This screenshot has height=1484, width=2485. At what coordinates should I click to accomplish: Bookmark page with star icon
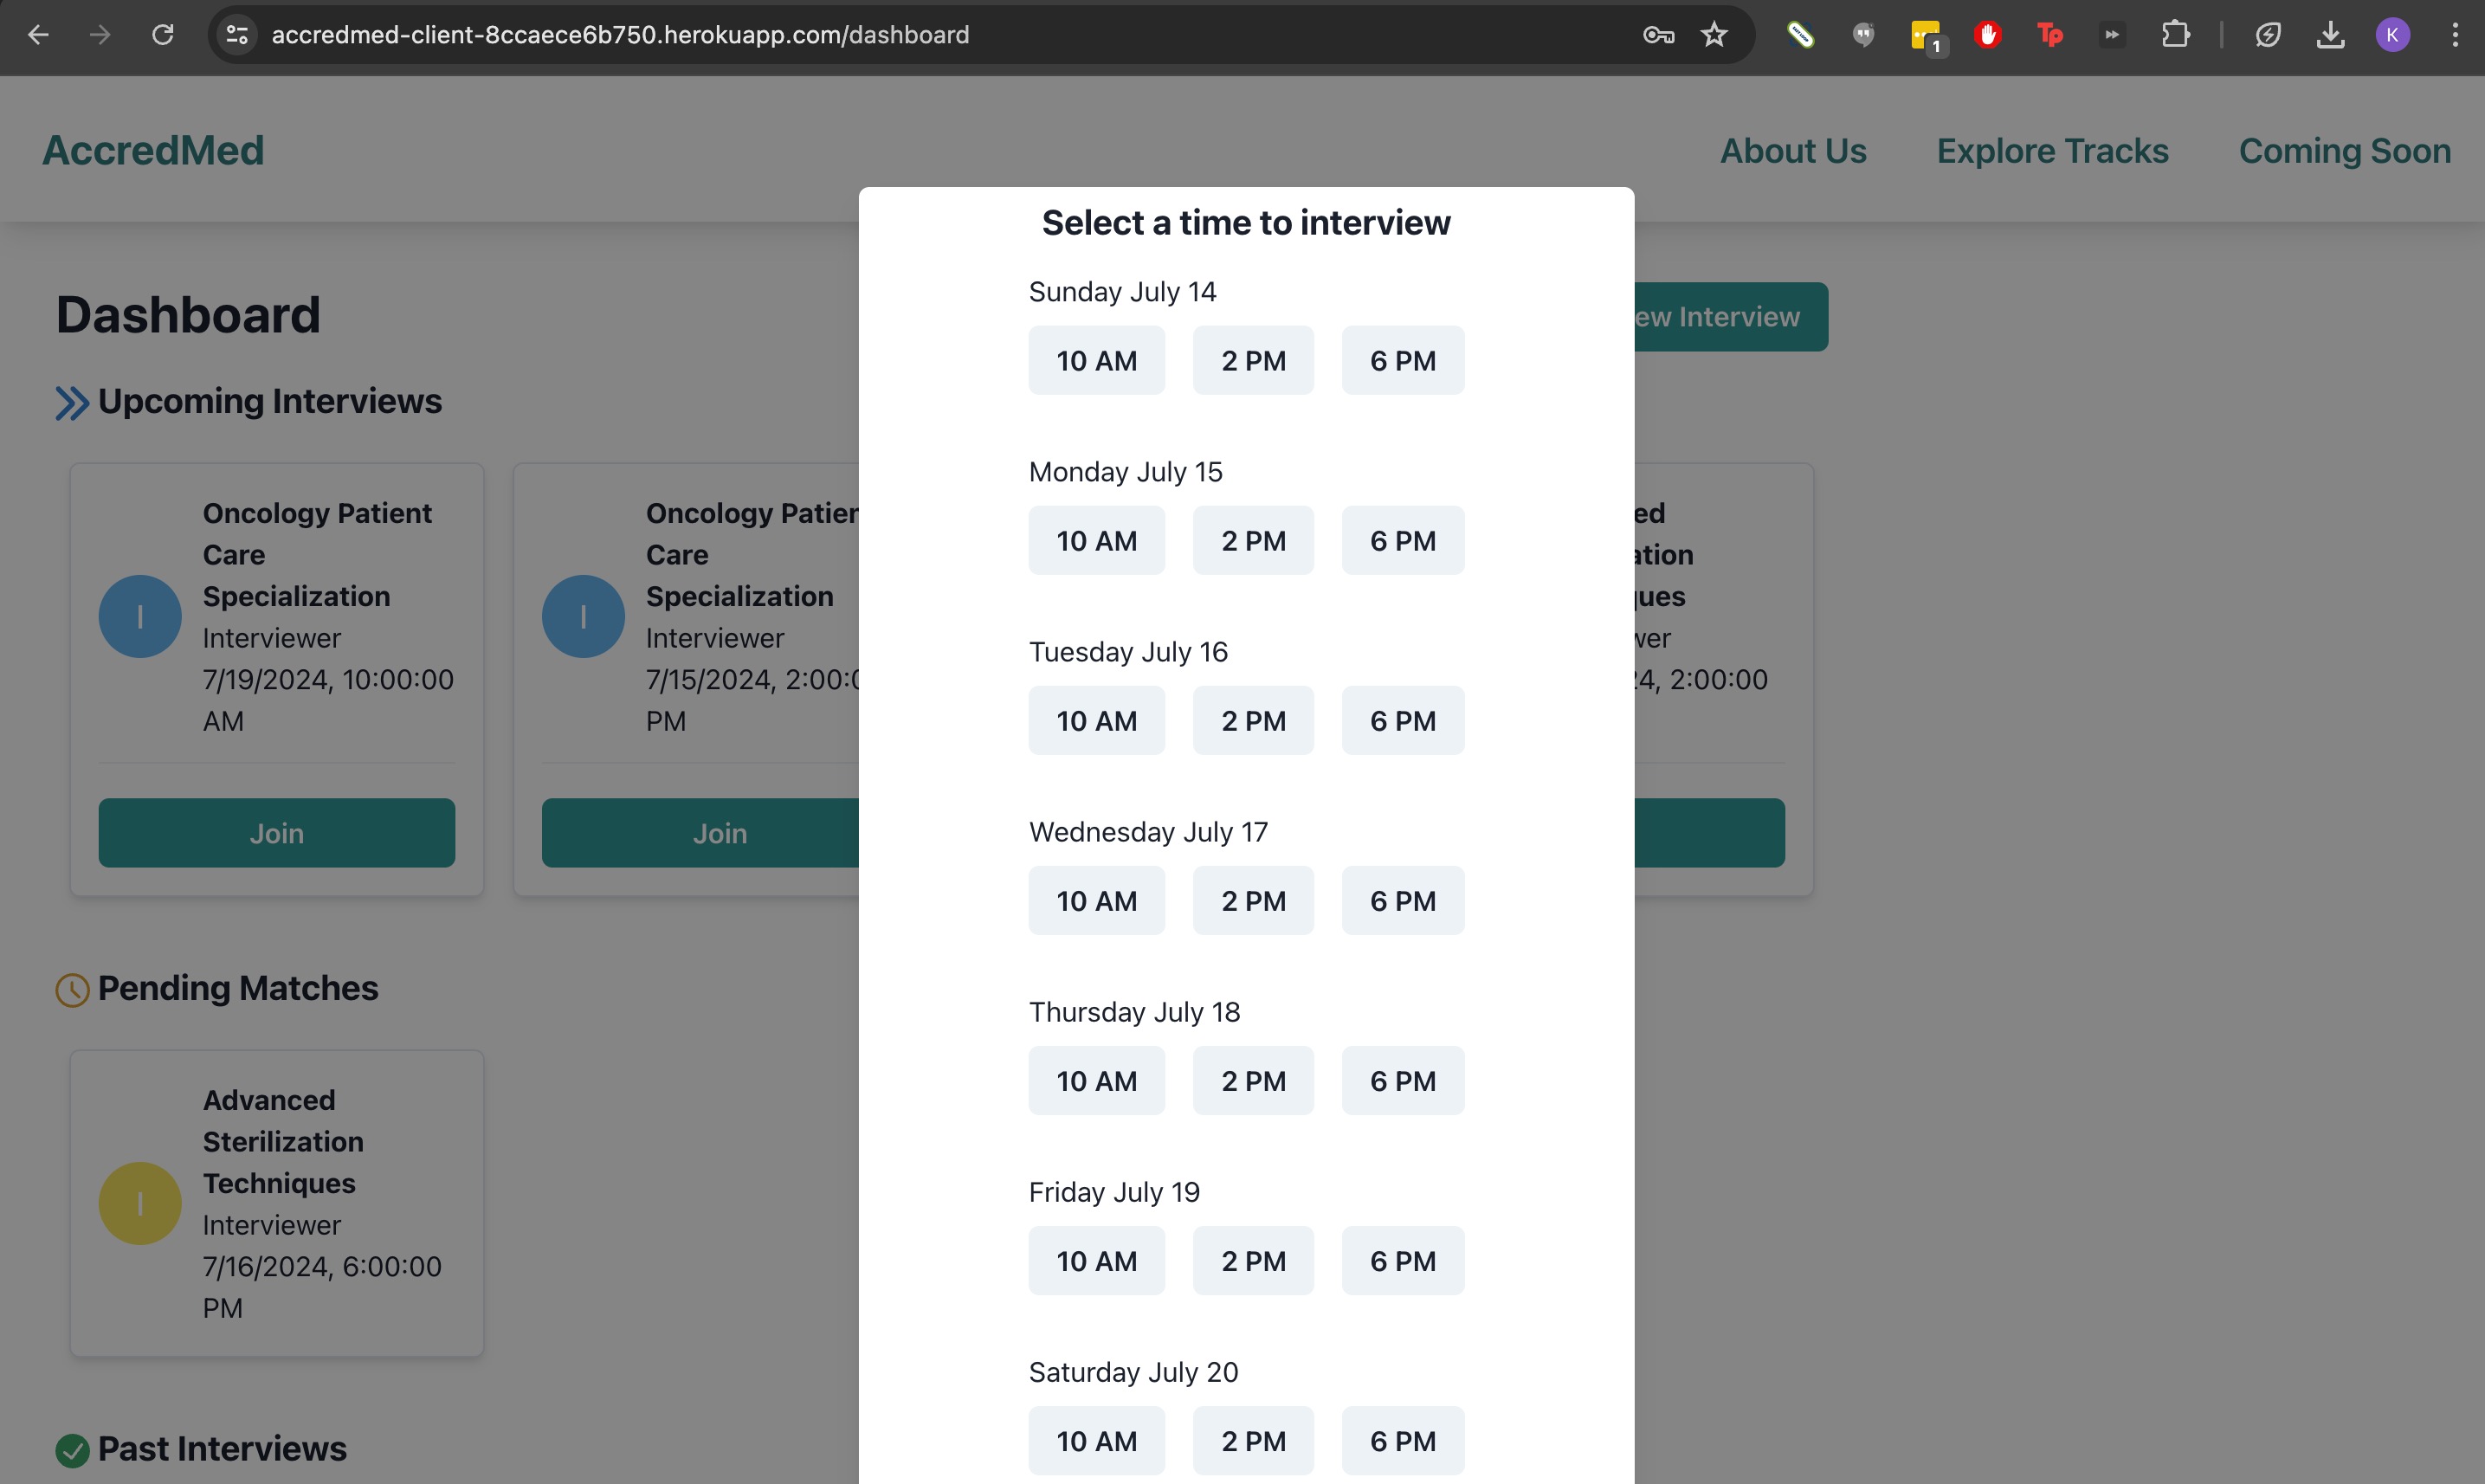click(x=1714, y=35)
